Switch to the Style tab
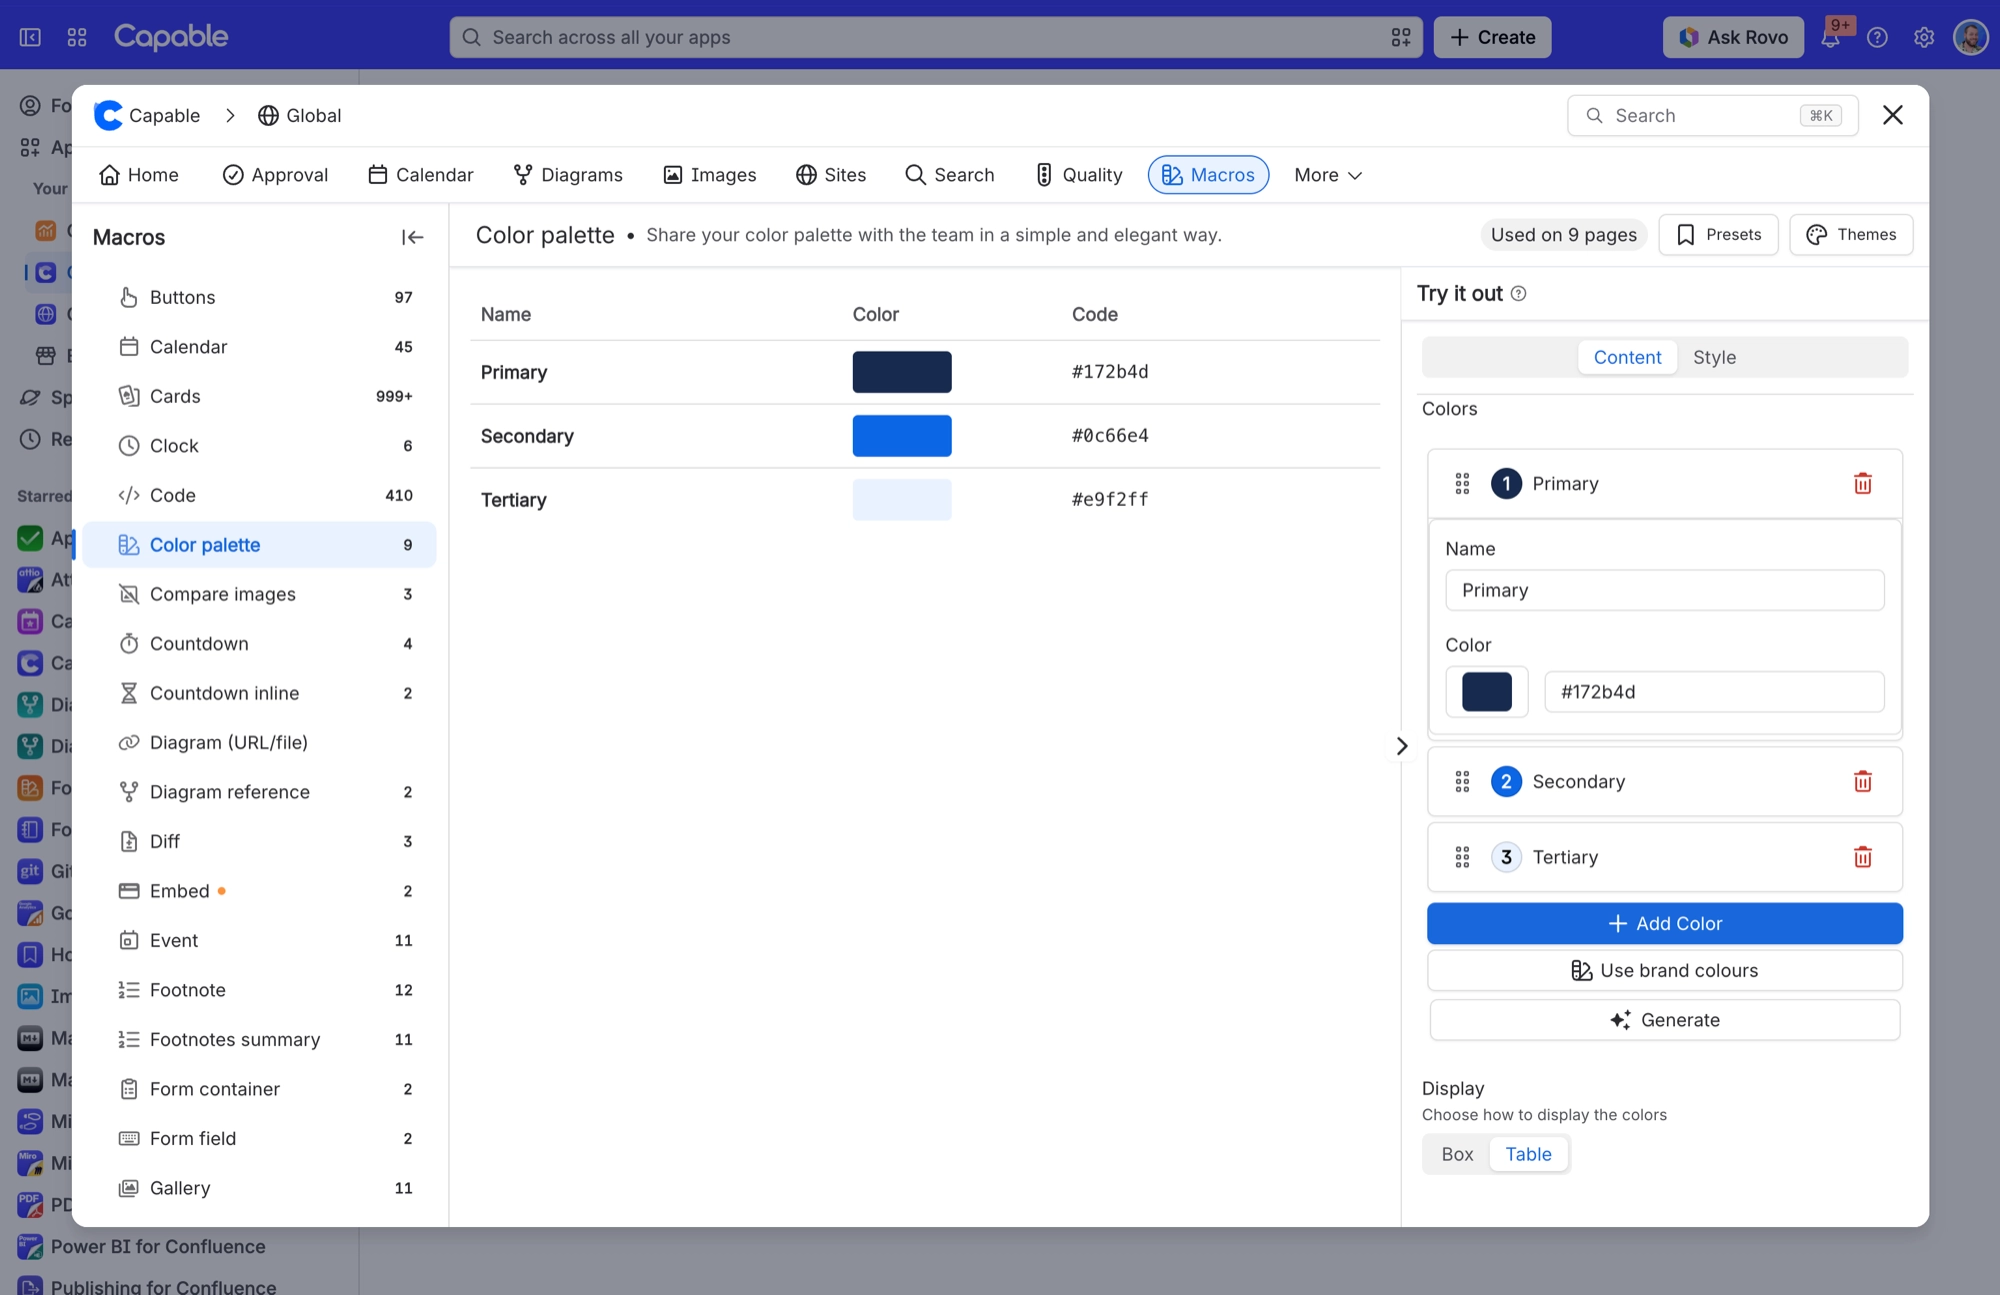 1714,357
